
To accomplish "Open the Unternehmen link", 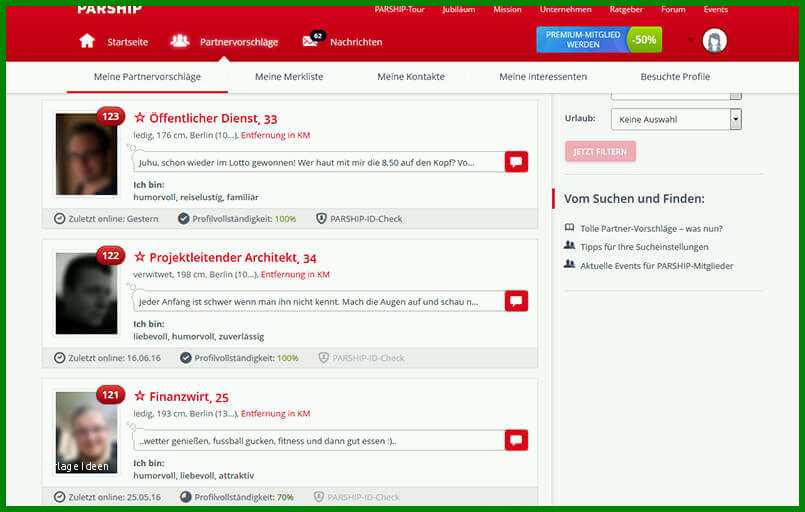I will tap(565, 9).
